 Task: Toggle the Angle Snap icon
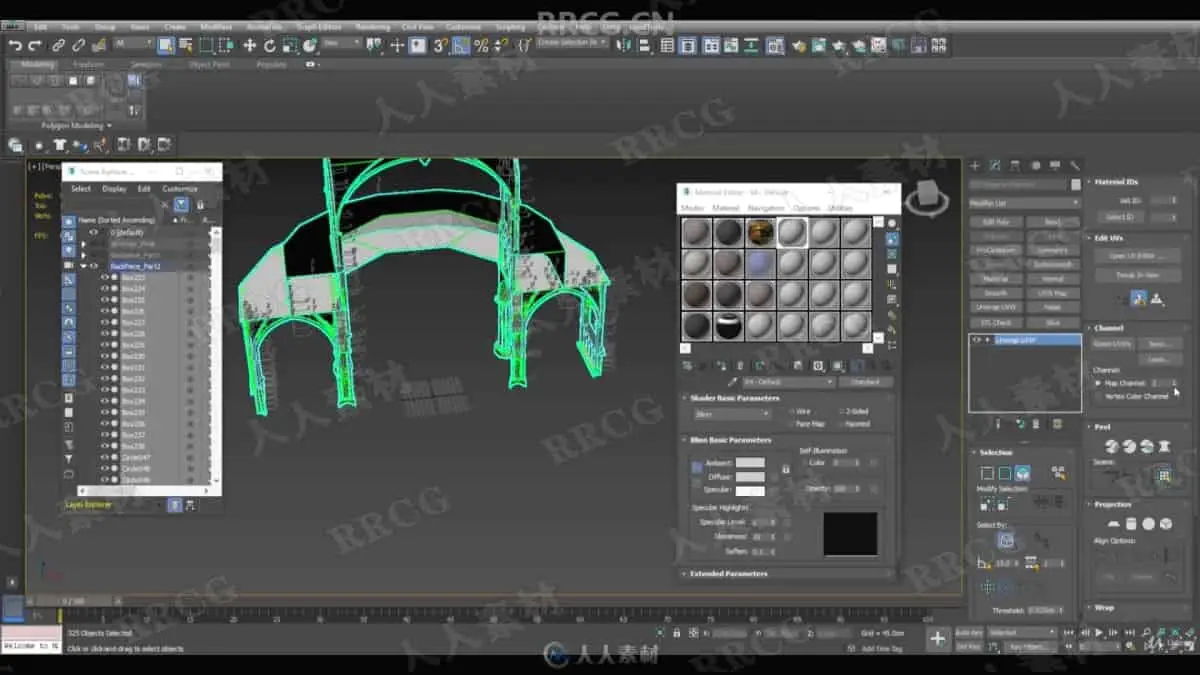(x=460, y=45)
